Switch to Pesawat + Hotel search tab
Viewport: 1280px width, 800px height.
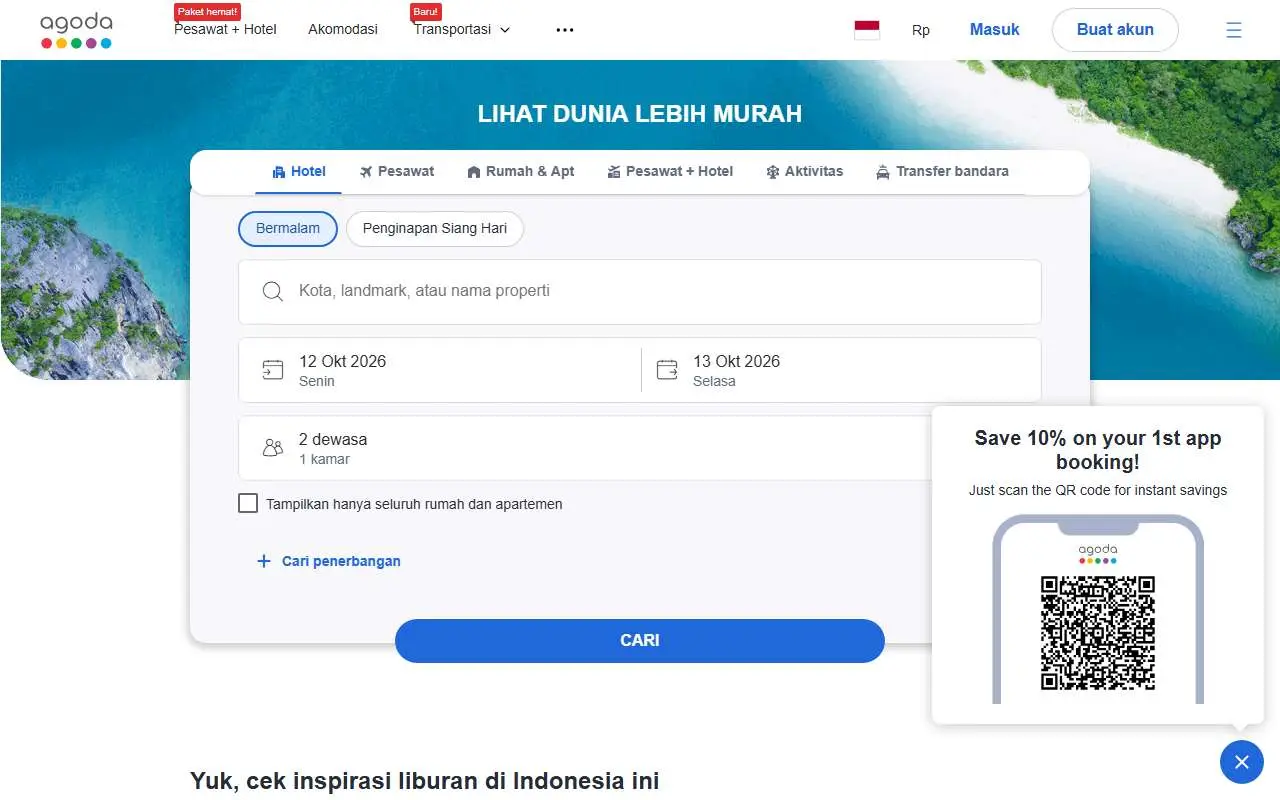click(x=670, y=171)
